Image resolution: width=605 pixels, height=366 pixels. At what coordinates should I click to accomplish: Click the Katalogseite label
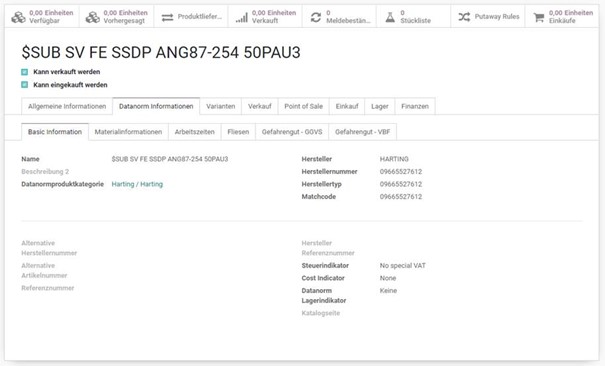click(x=321, y=313)
